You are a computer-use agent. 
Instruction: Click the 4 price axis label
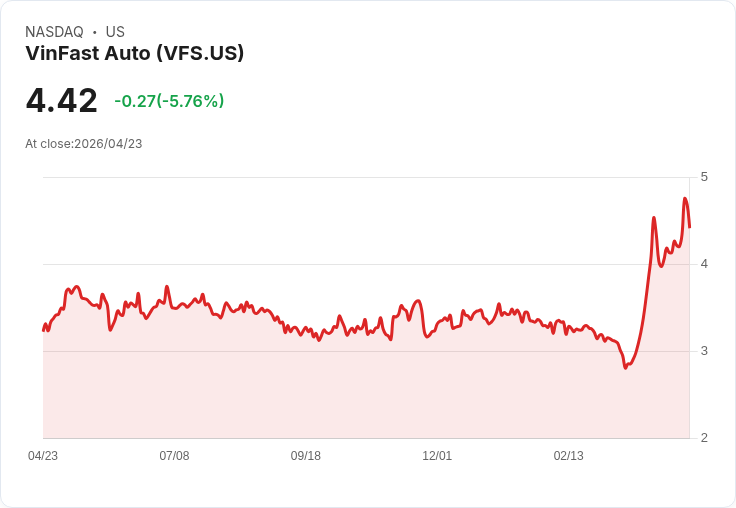[704, 264]
